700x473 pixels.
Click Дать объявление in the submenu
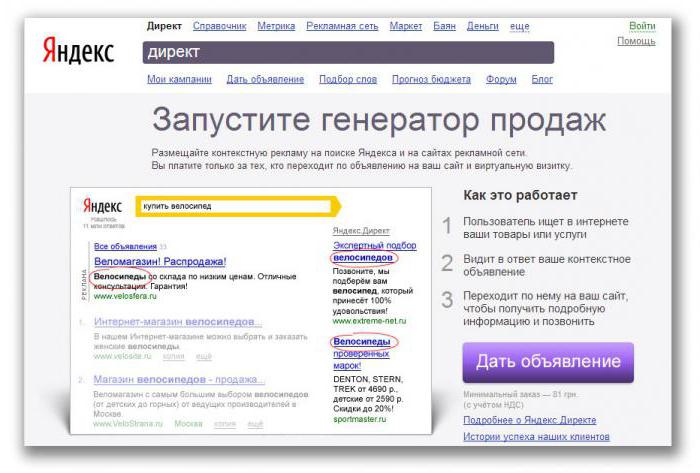(265, 79)
